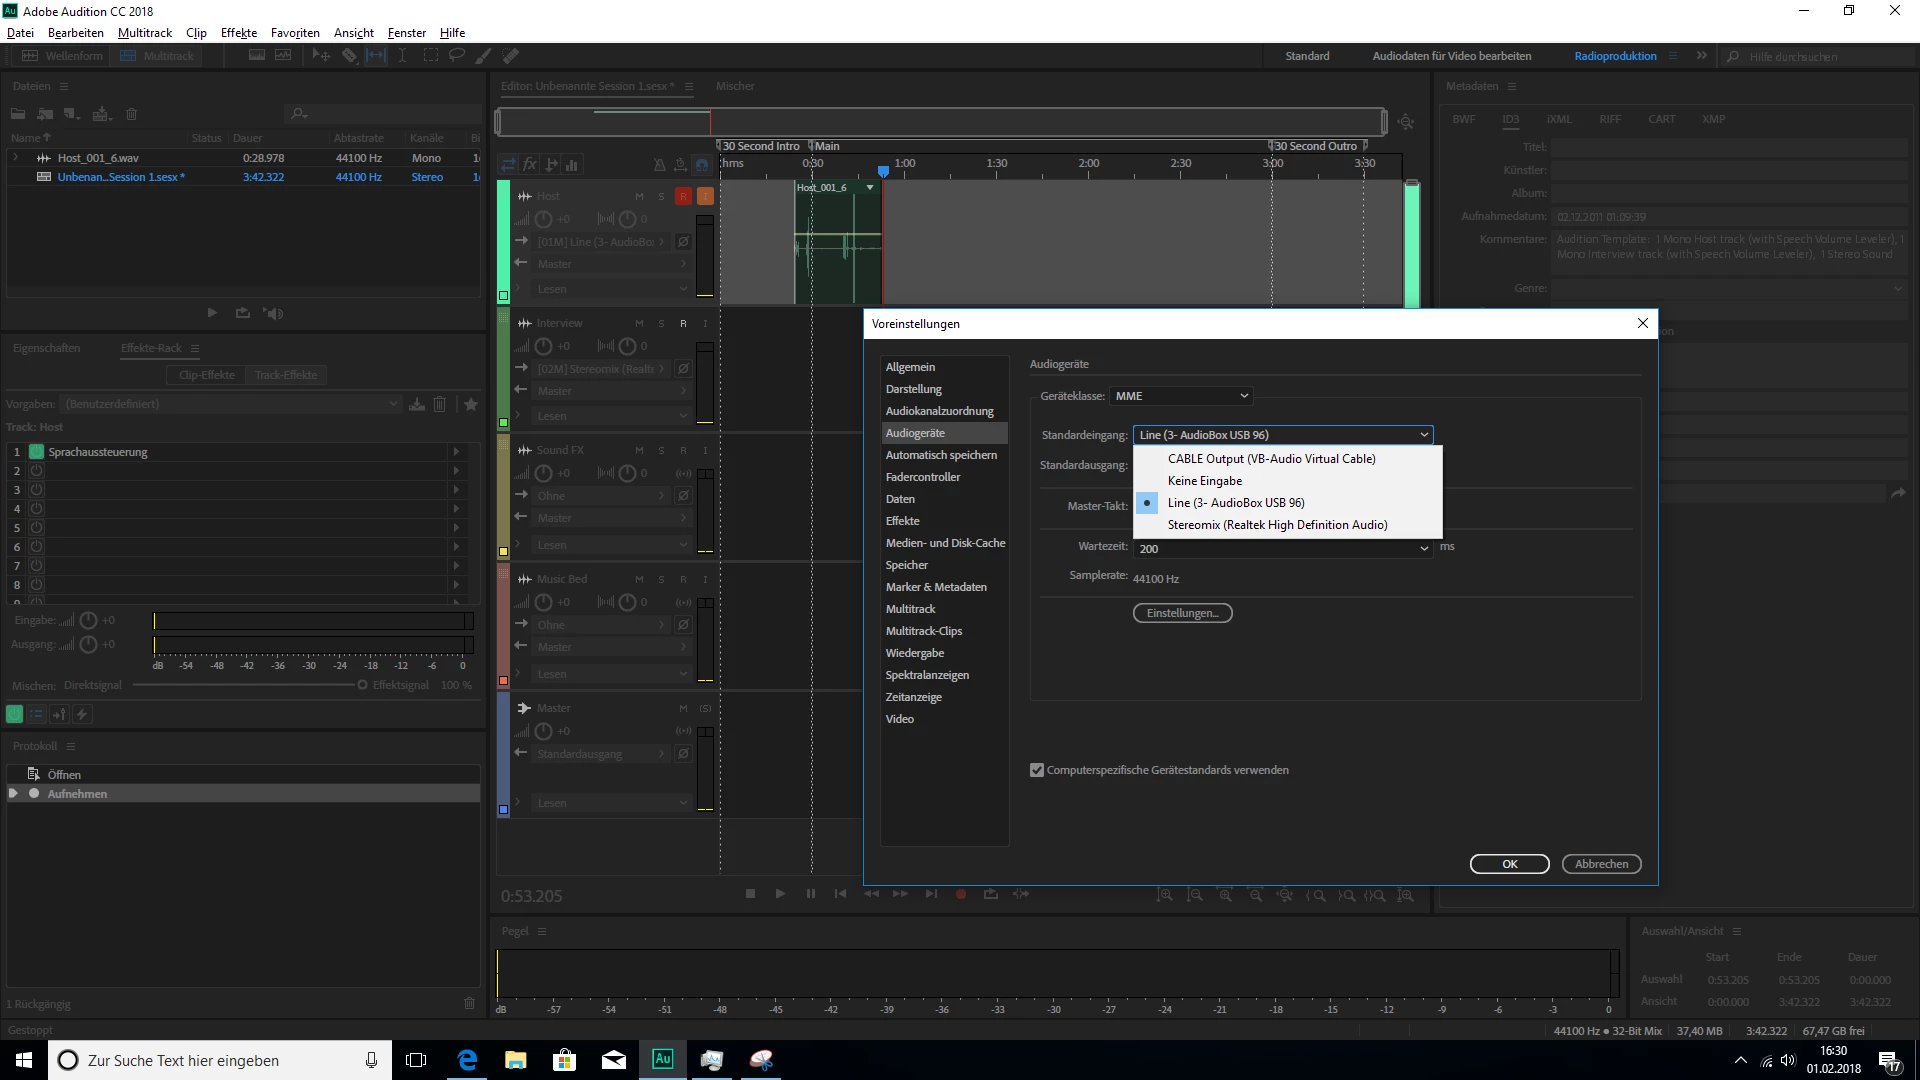
Task: Open the Effekte menu
Action: pos(238,33)
